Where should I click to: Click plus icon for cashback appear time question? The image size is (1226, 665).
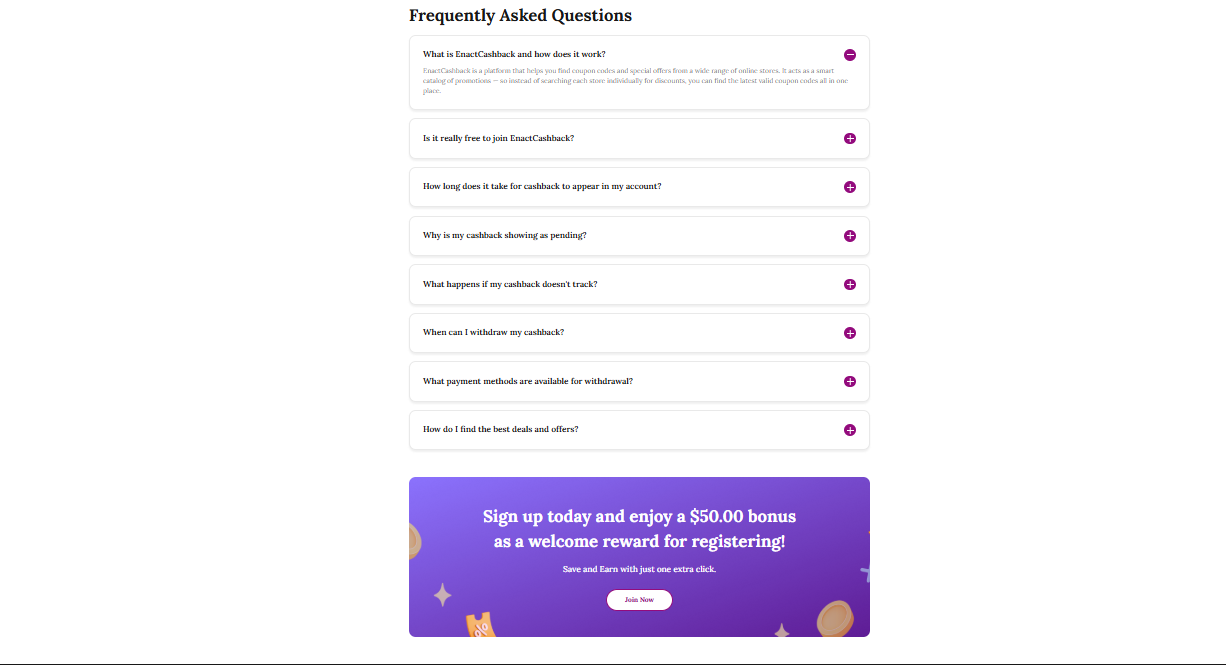(x=850, y=187)
